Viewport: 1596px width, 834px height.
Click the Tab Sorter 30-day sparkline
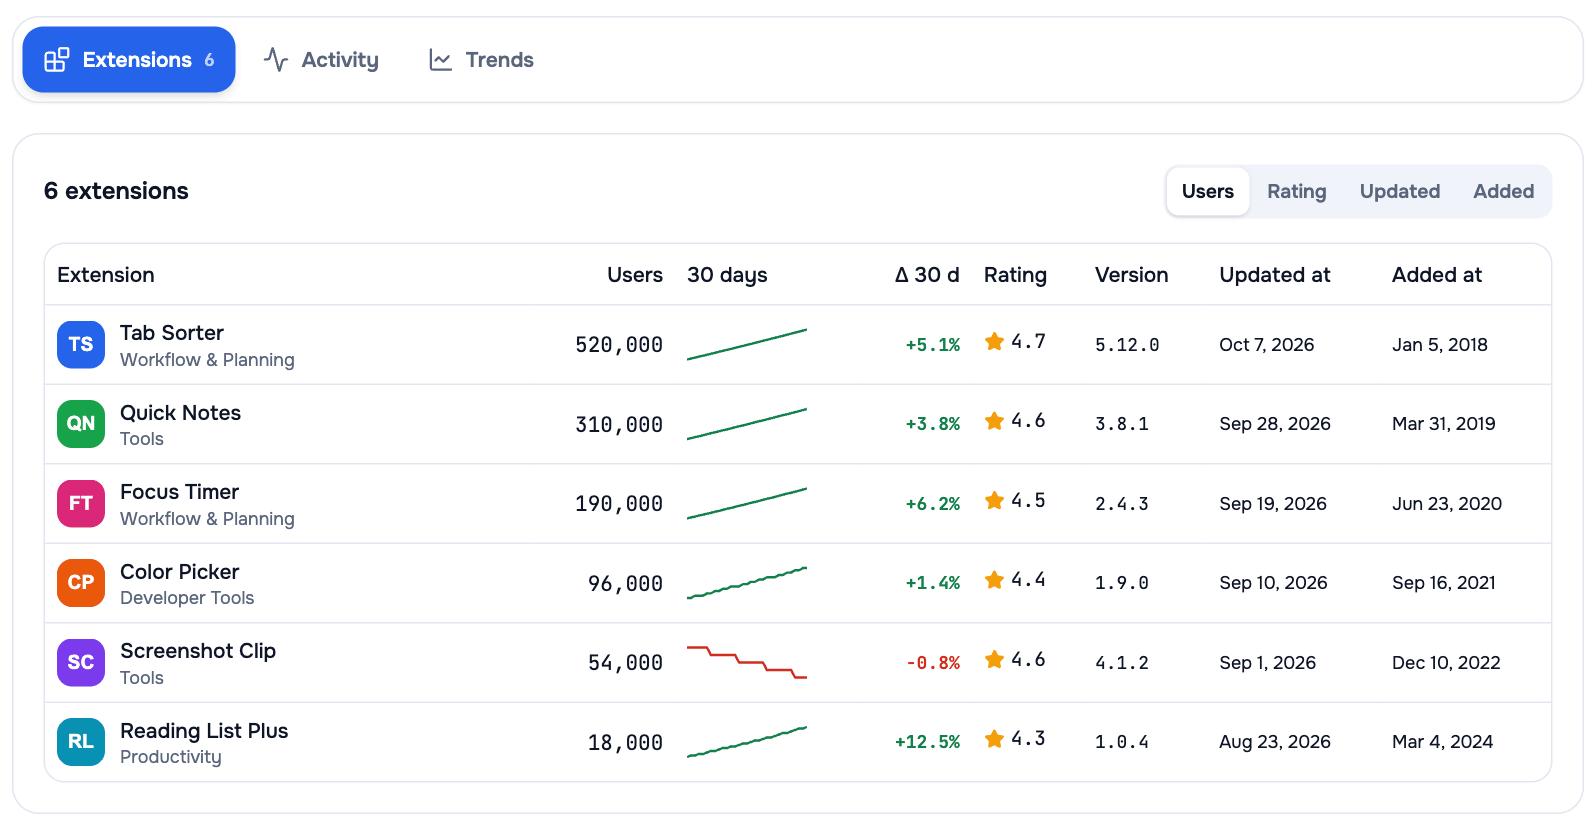click(747, 345)
